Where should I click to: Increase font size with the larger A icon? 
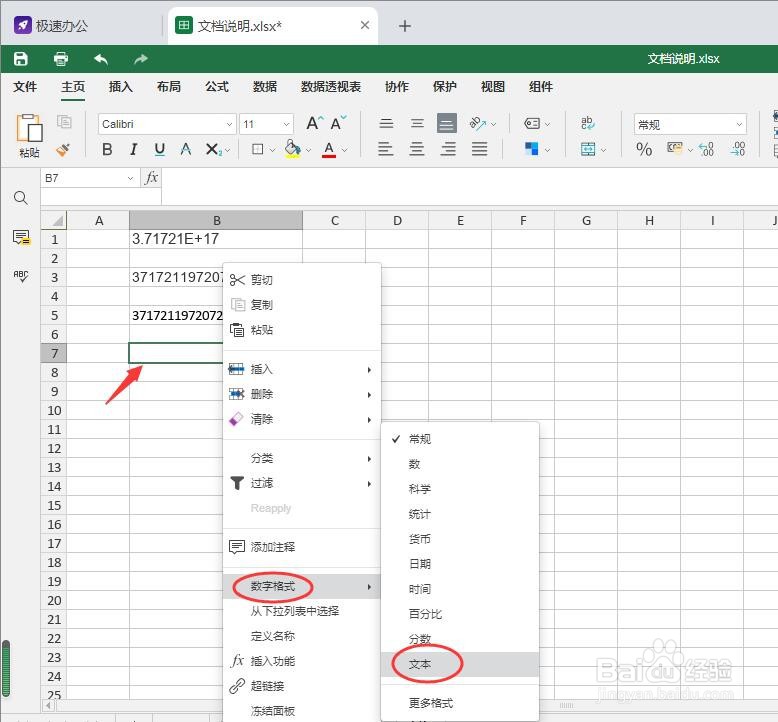click(x=314, y=123)
